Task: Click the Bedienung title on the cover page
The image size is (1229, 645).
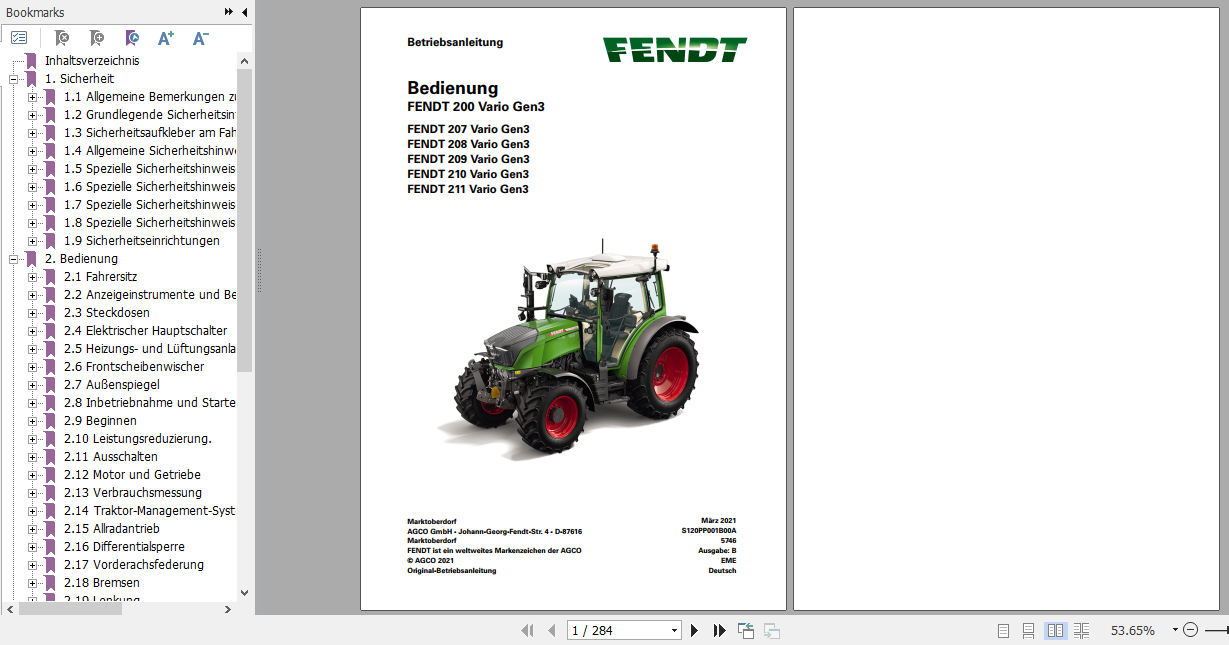Action: click(452, 88)
